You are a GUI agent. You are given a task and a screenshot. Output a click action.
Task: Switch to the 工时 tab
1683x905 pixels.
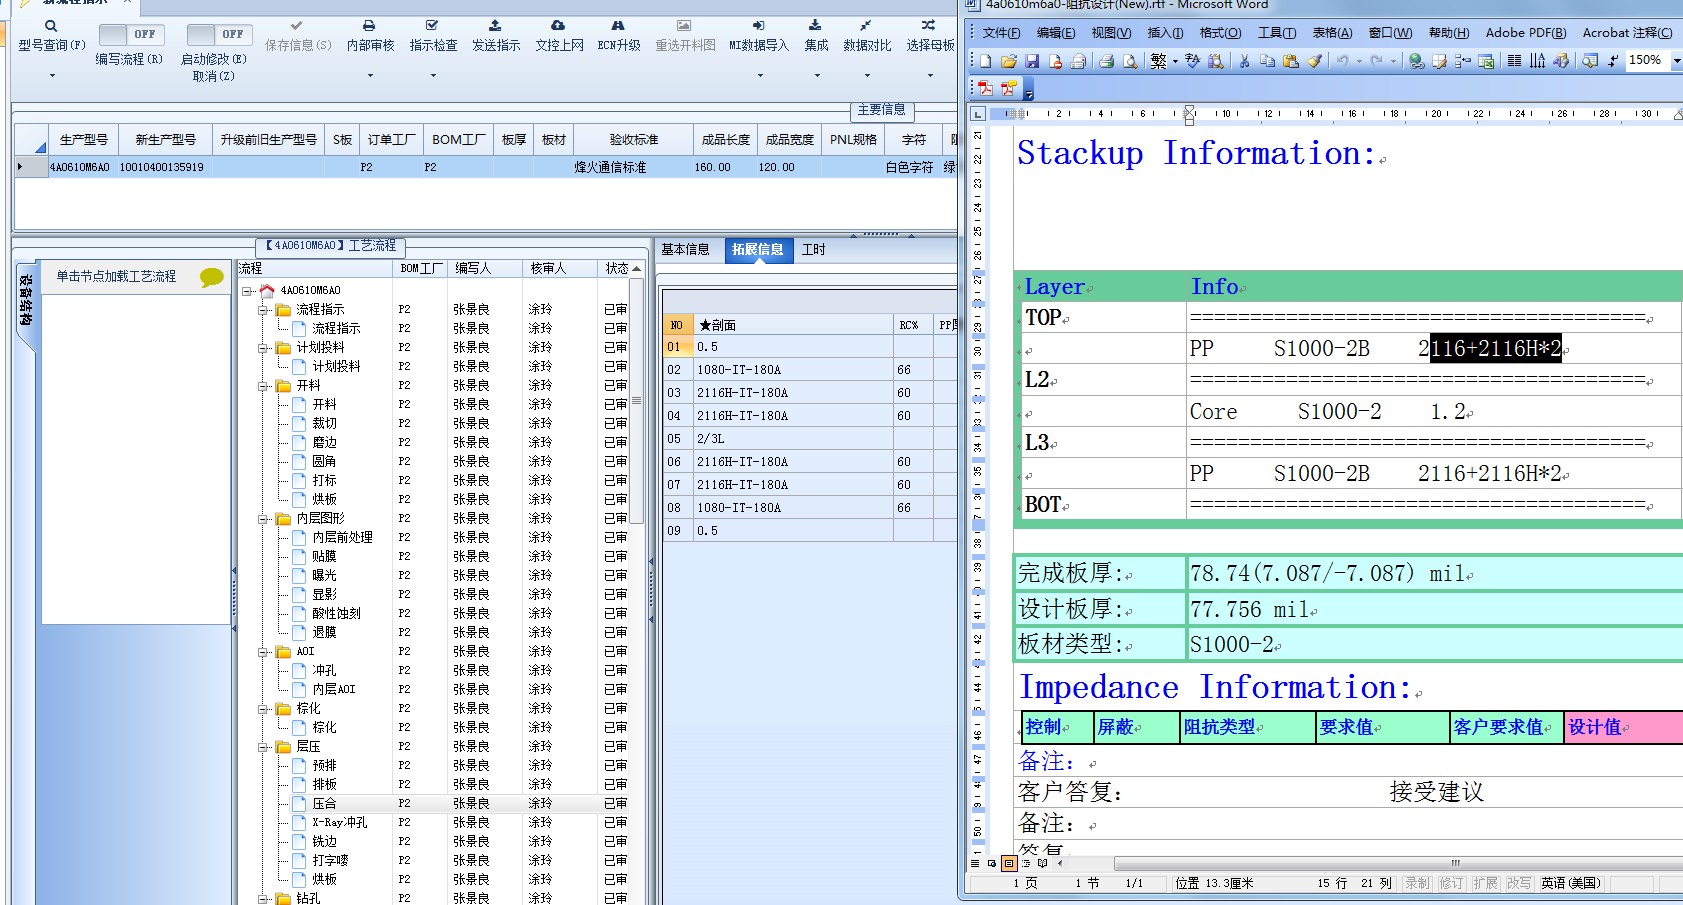point(813,250)
